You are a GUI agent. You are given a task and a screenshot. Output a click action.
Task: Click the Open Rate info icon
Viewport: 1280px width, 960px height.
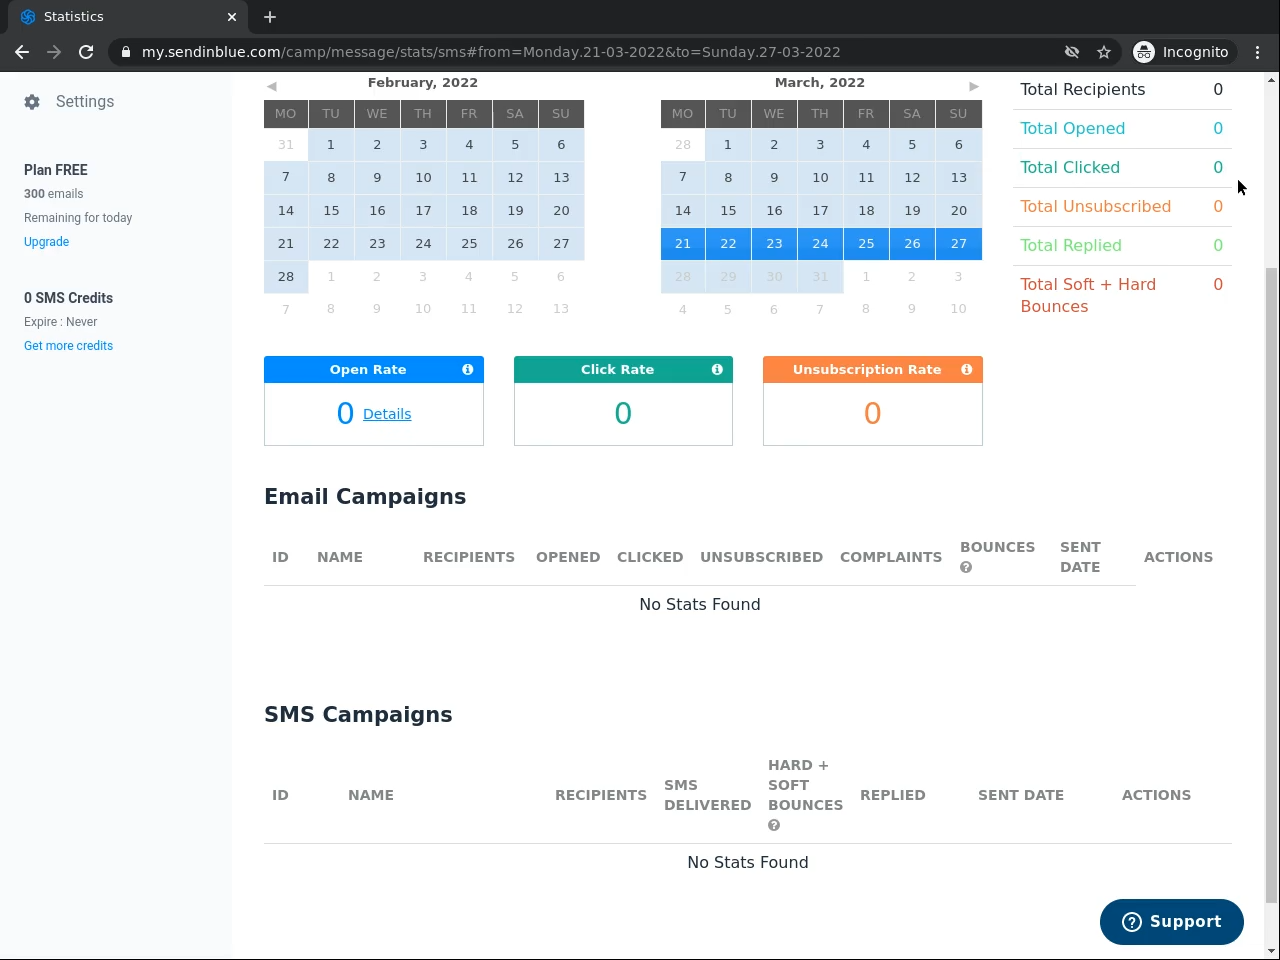[468, 370]
